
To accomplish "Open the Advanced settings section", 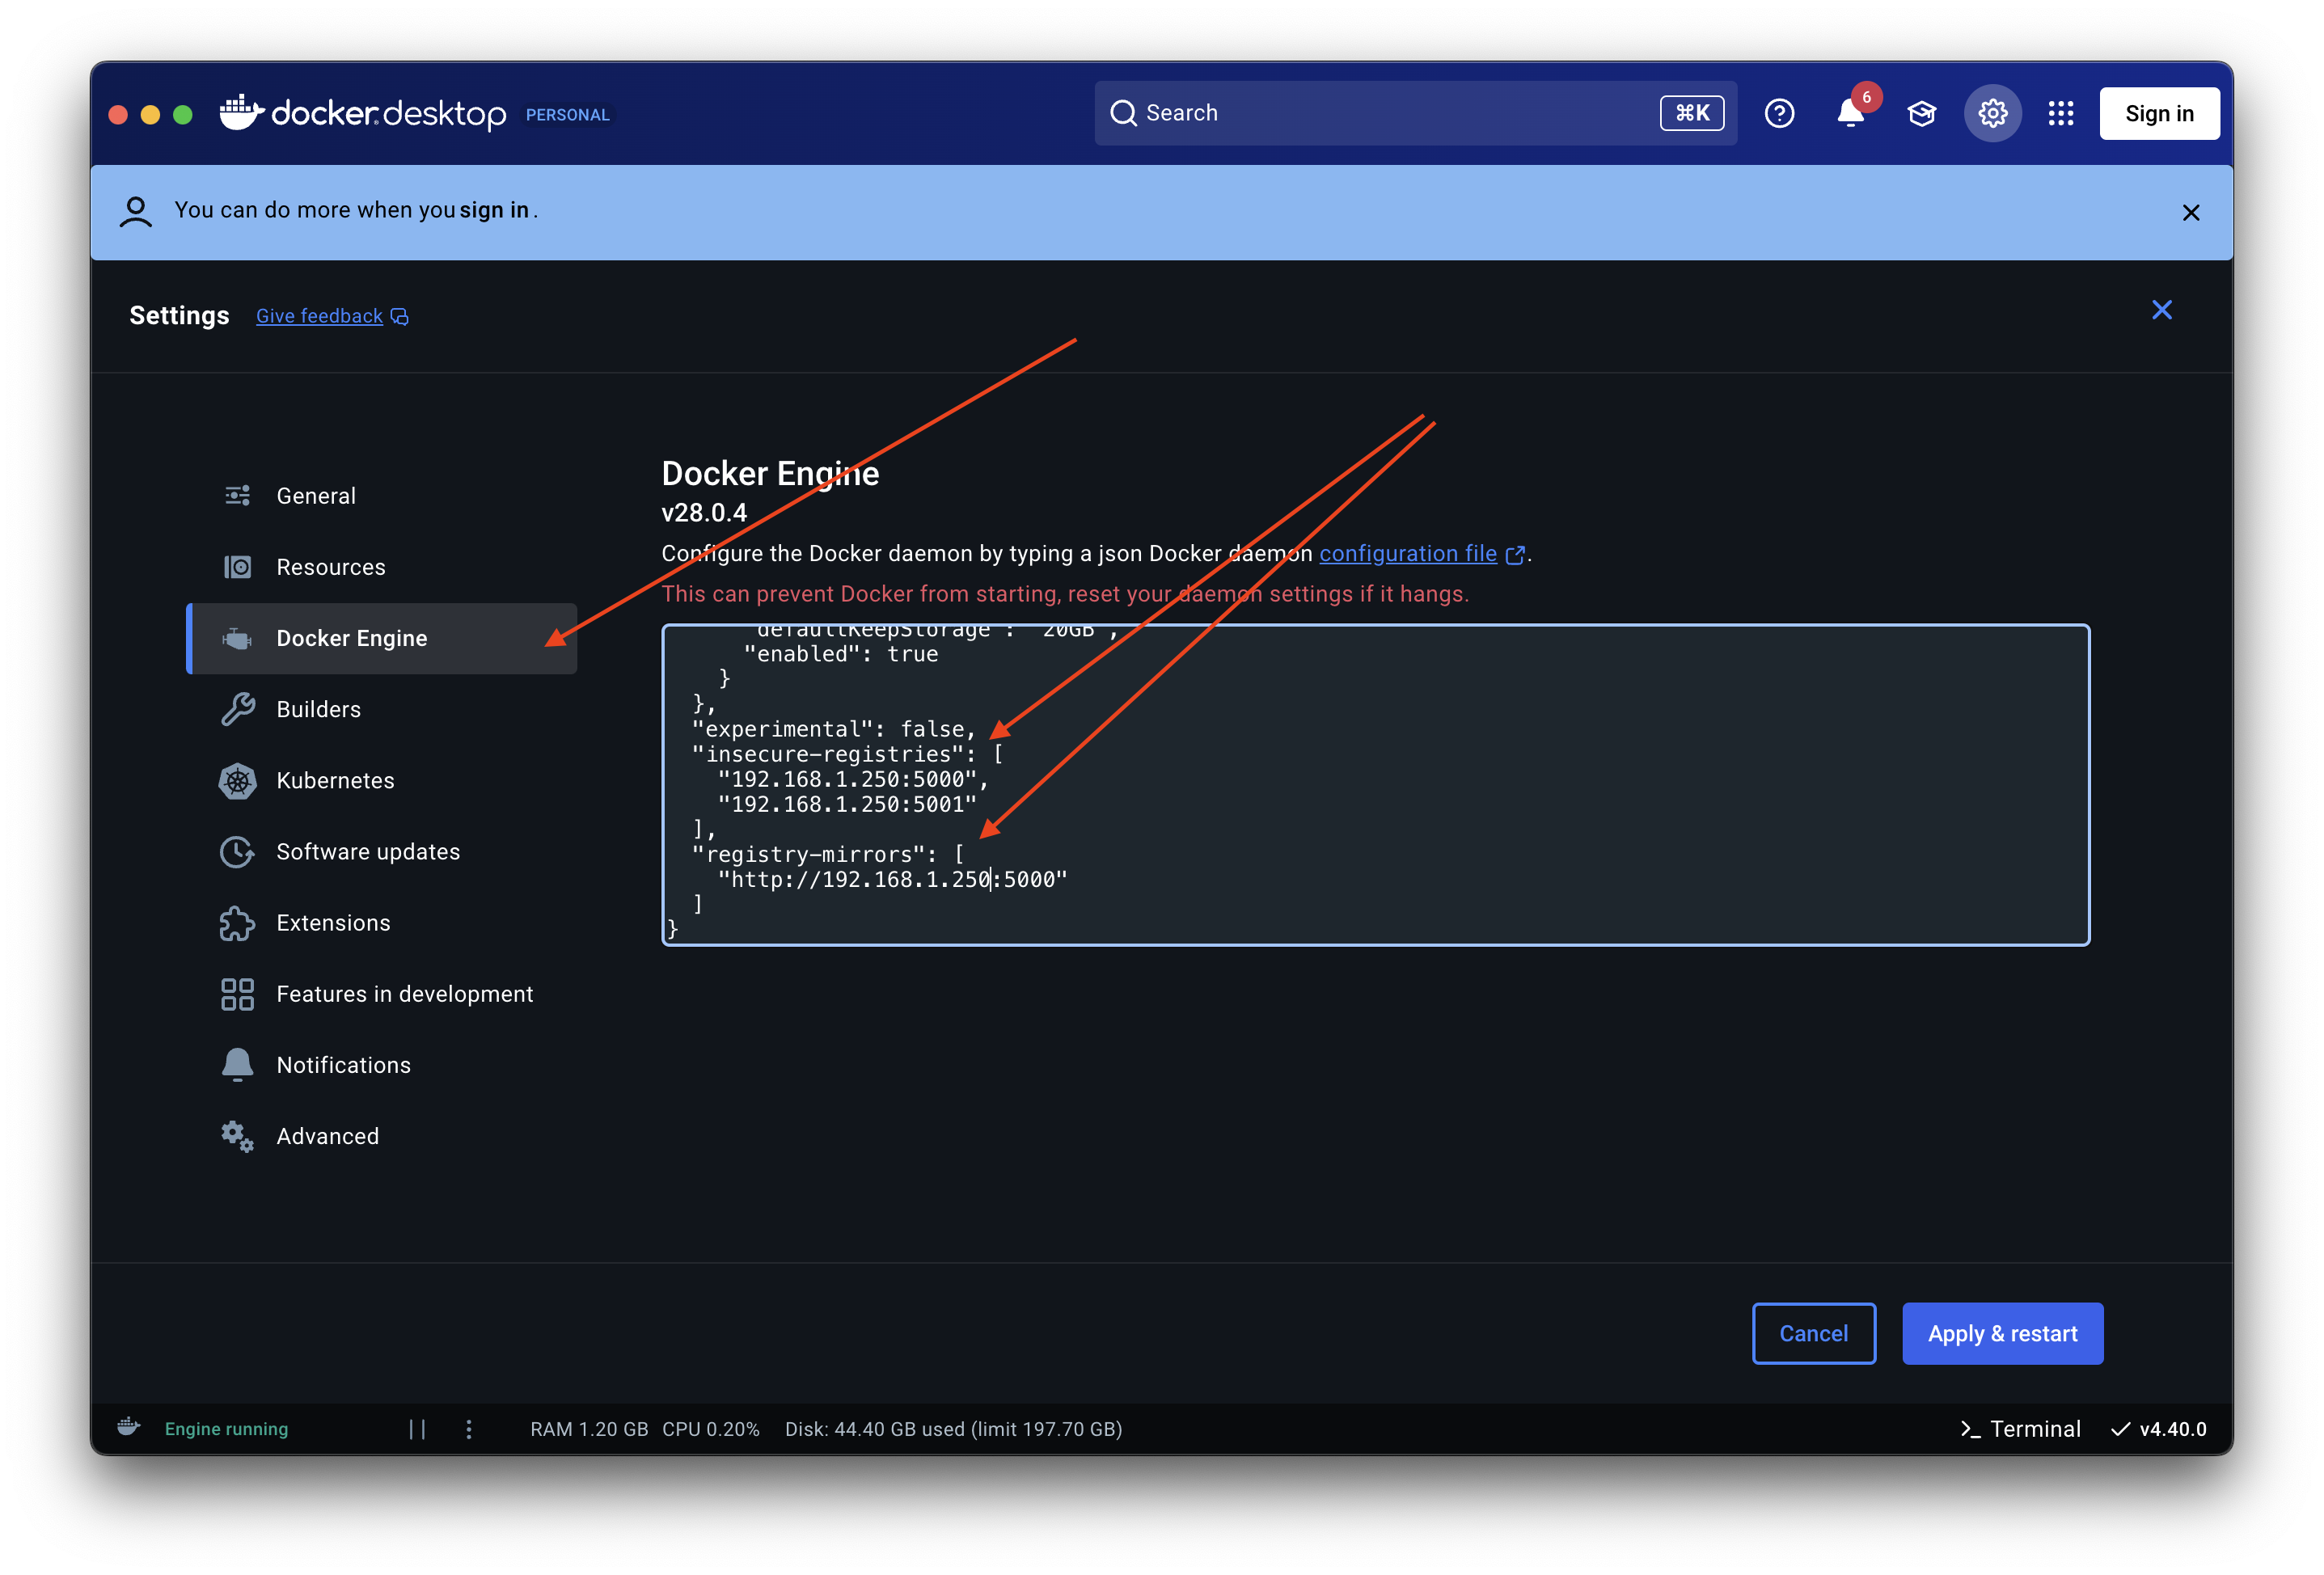I will [x=381, y=1136].
